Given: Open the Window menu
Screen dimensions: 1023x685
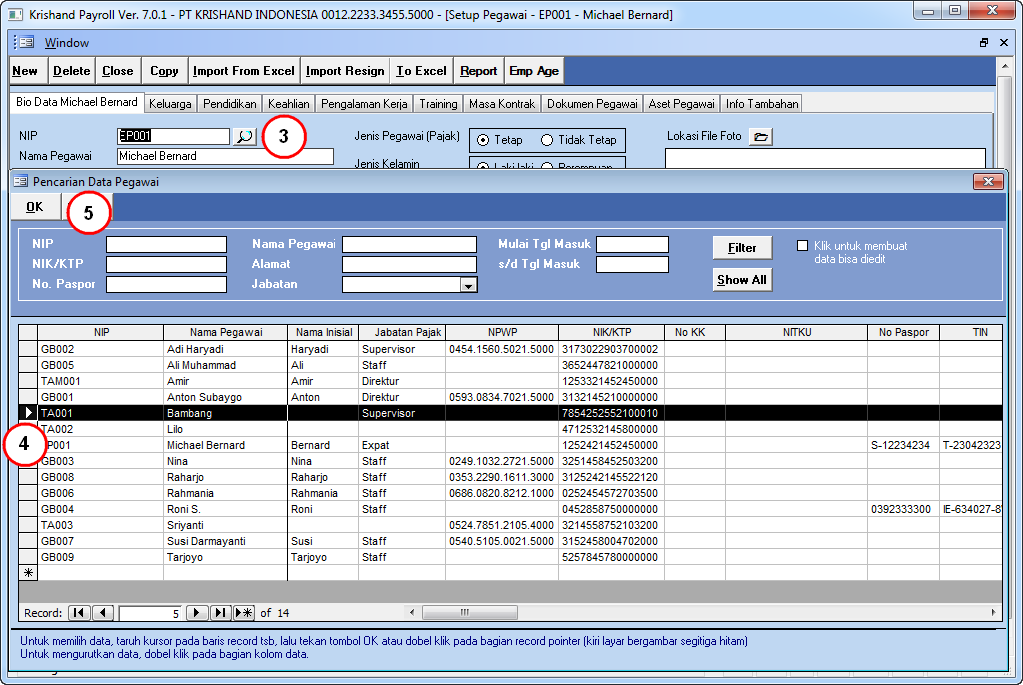Looking at the screenshot, I should (x=66, y=43).
